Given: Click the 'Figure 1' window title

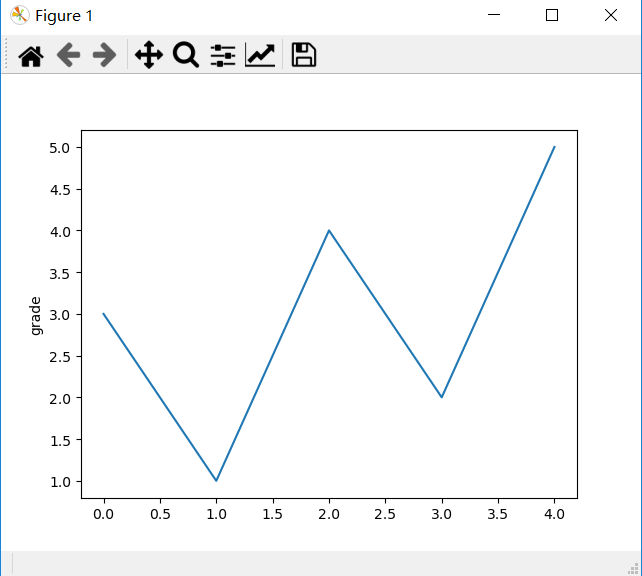Looking at the screenshot, I should [x=64, y=16].
